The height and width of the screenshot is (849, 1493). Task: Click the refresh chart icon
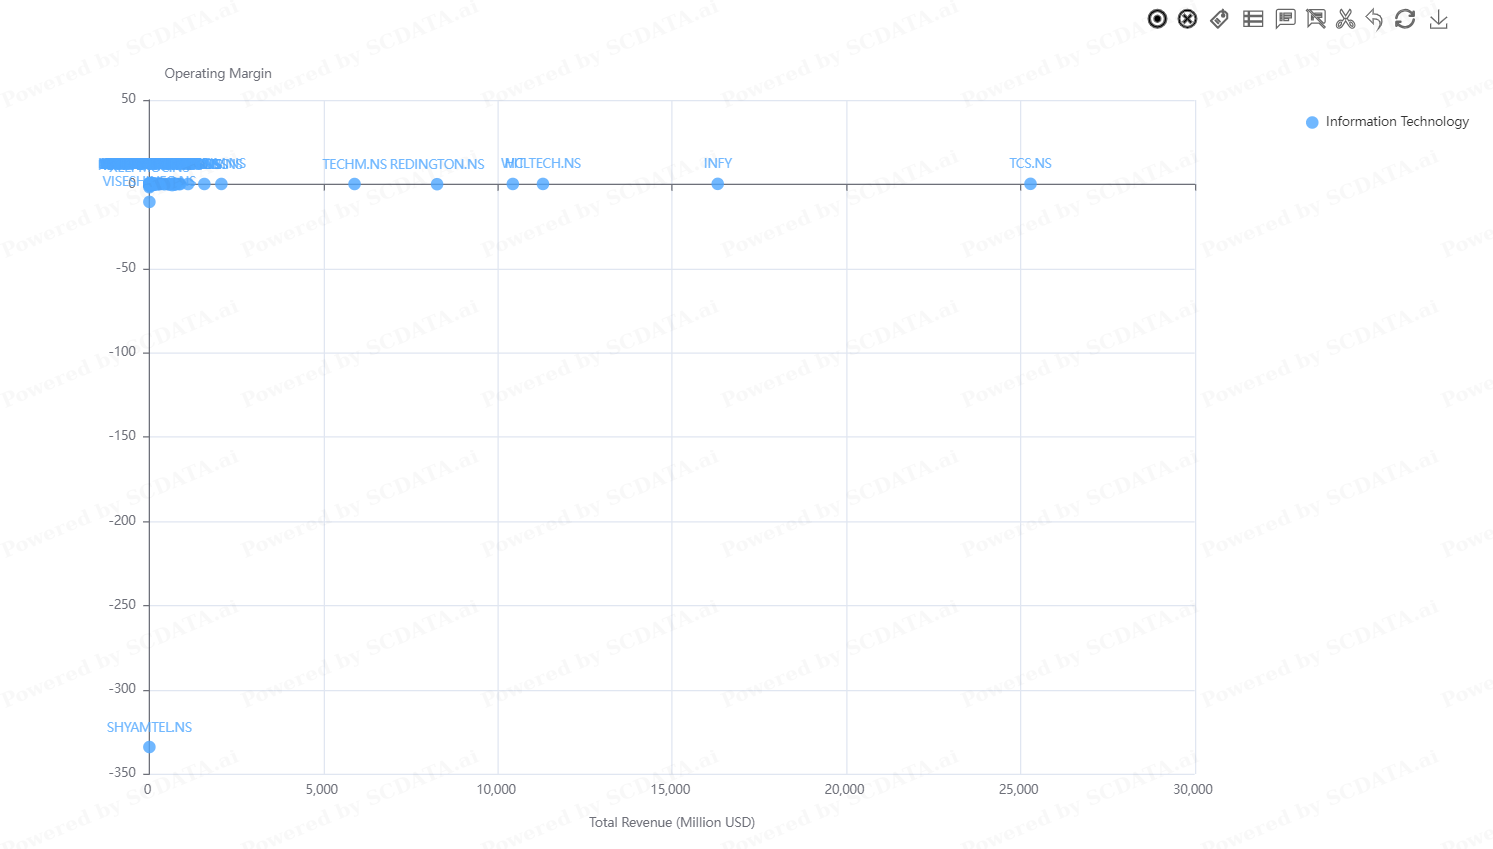[x=1405, y=19]
